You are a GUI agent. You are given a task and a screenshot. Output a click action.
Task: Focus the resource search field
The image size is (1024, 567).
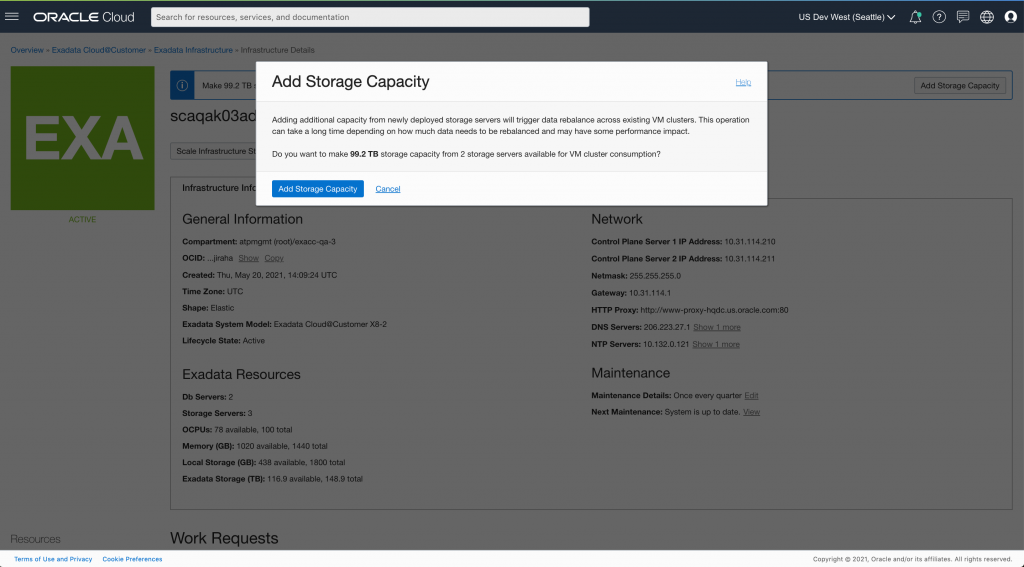coord(370,17)
